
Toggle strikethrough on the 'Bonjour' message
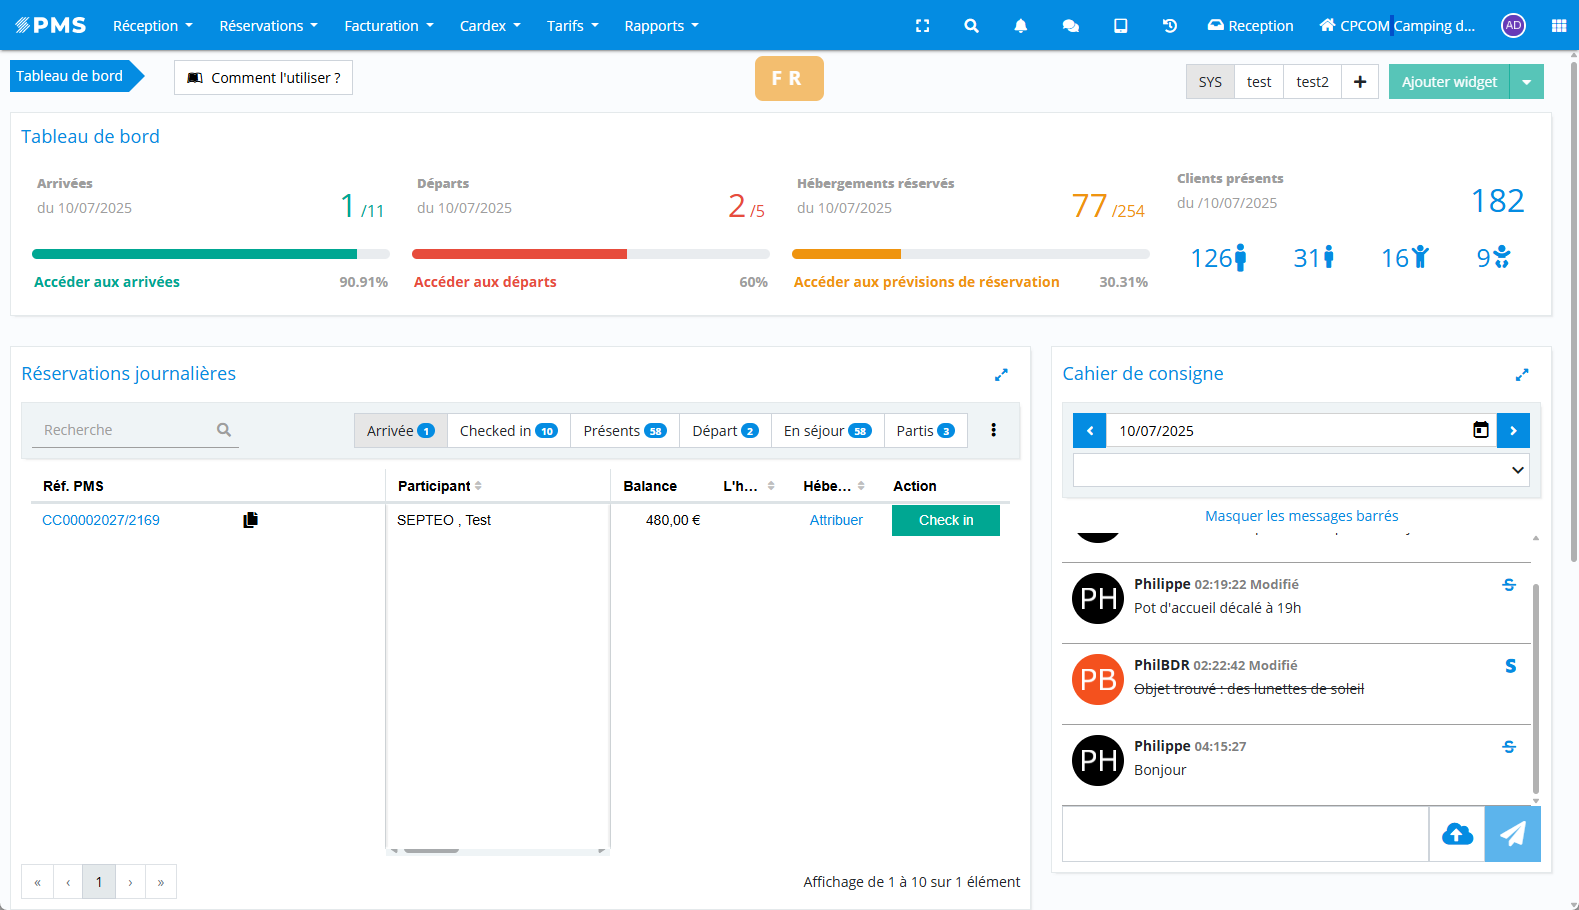(1509, 747)
